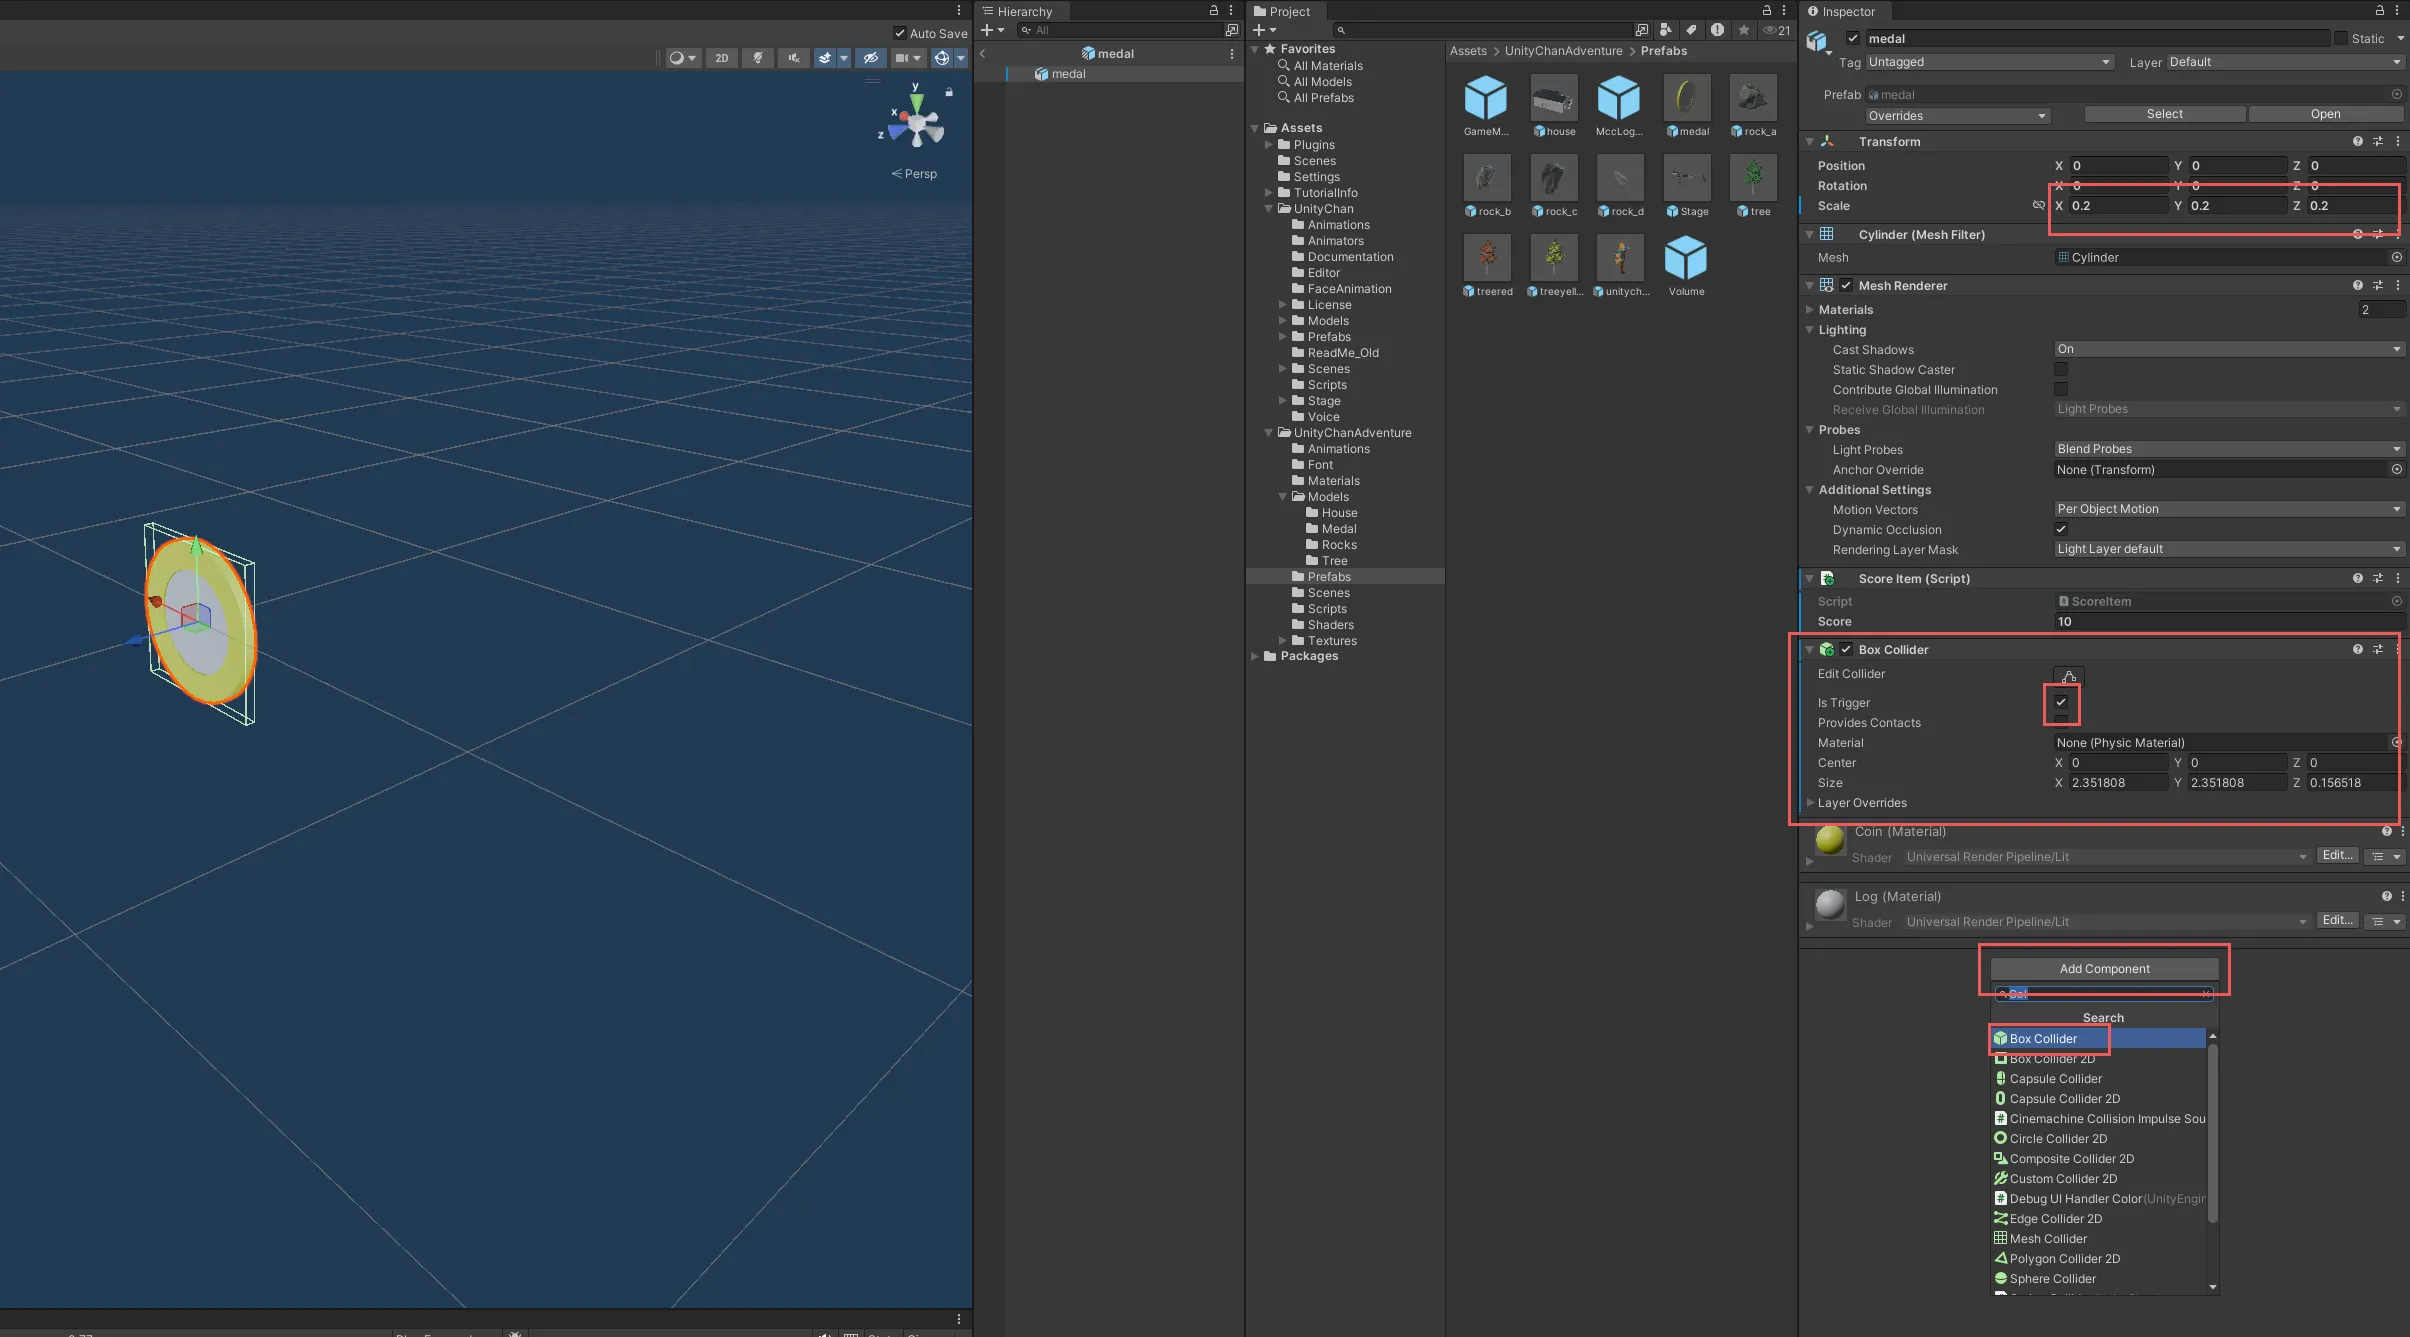Click back arrow in Hierarchy prefab header
This screenshot has height=1337, width=2410.
coord(983,54)
